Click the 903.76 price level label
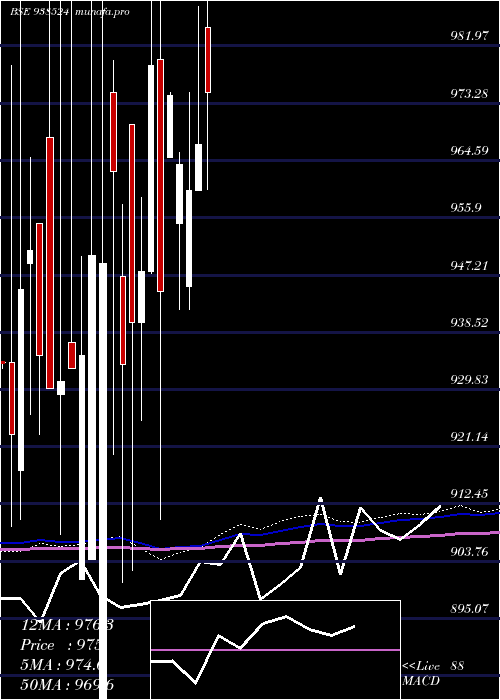 (469, 552)
